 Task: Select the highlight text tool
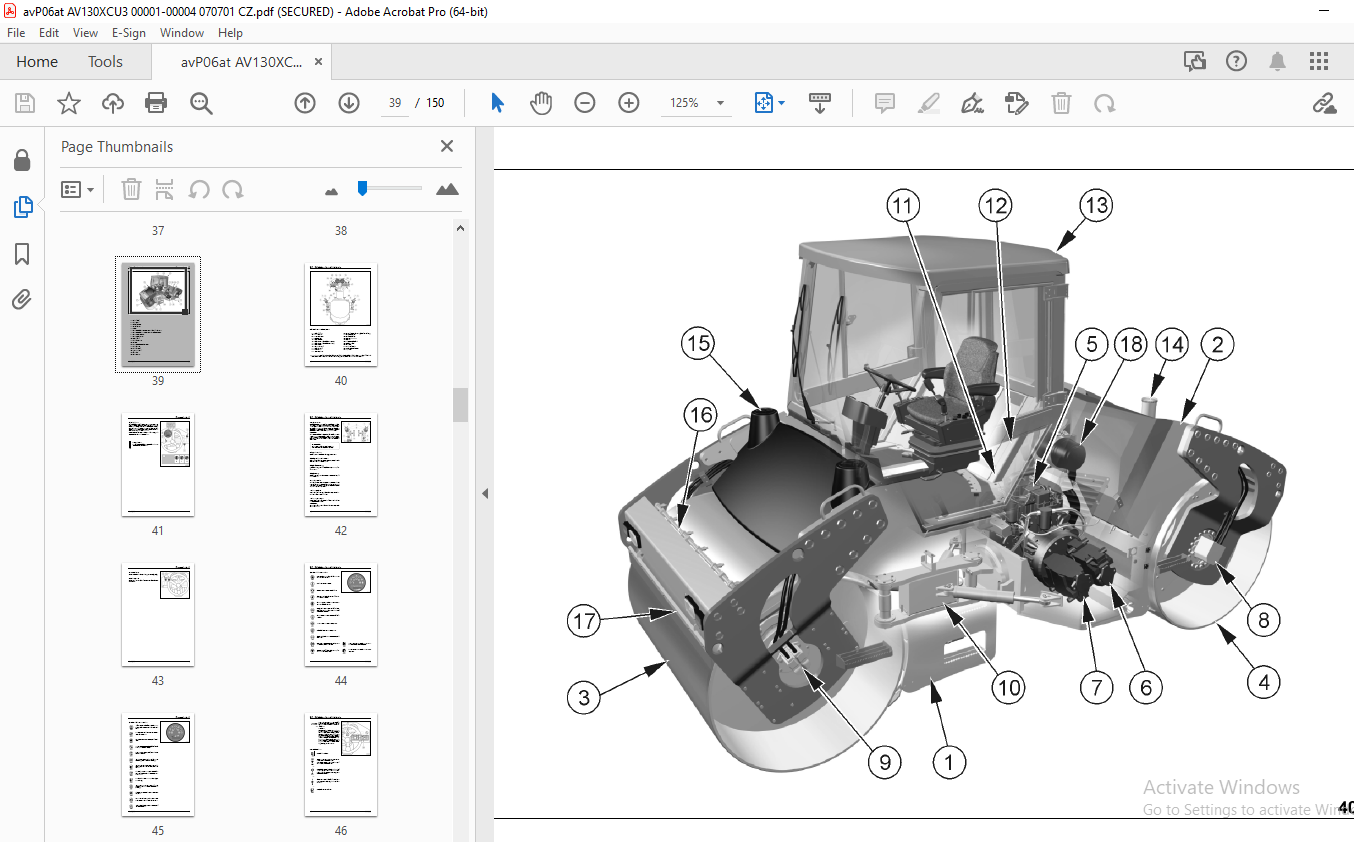click(x=929, y=103)
